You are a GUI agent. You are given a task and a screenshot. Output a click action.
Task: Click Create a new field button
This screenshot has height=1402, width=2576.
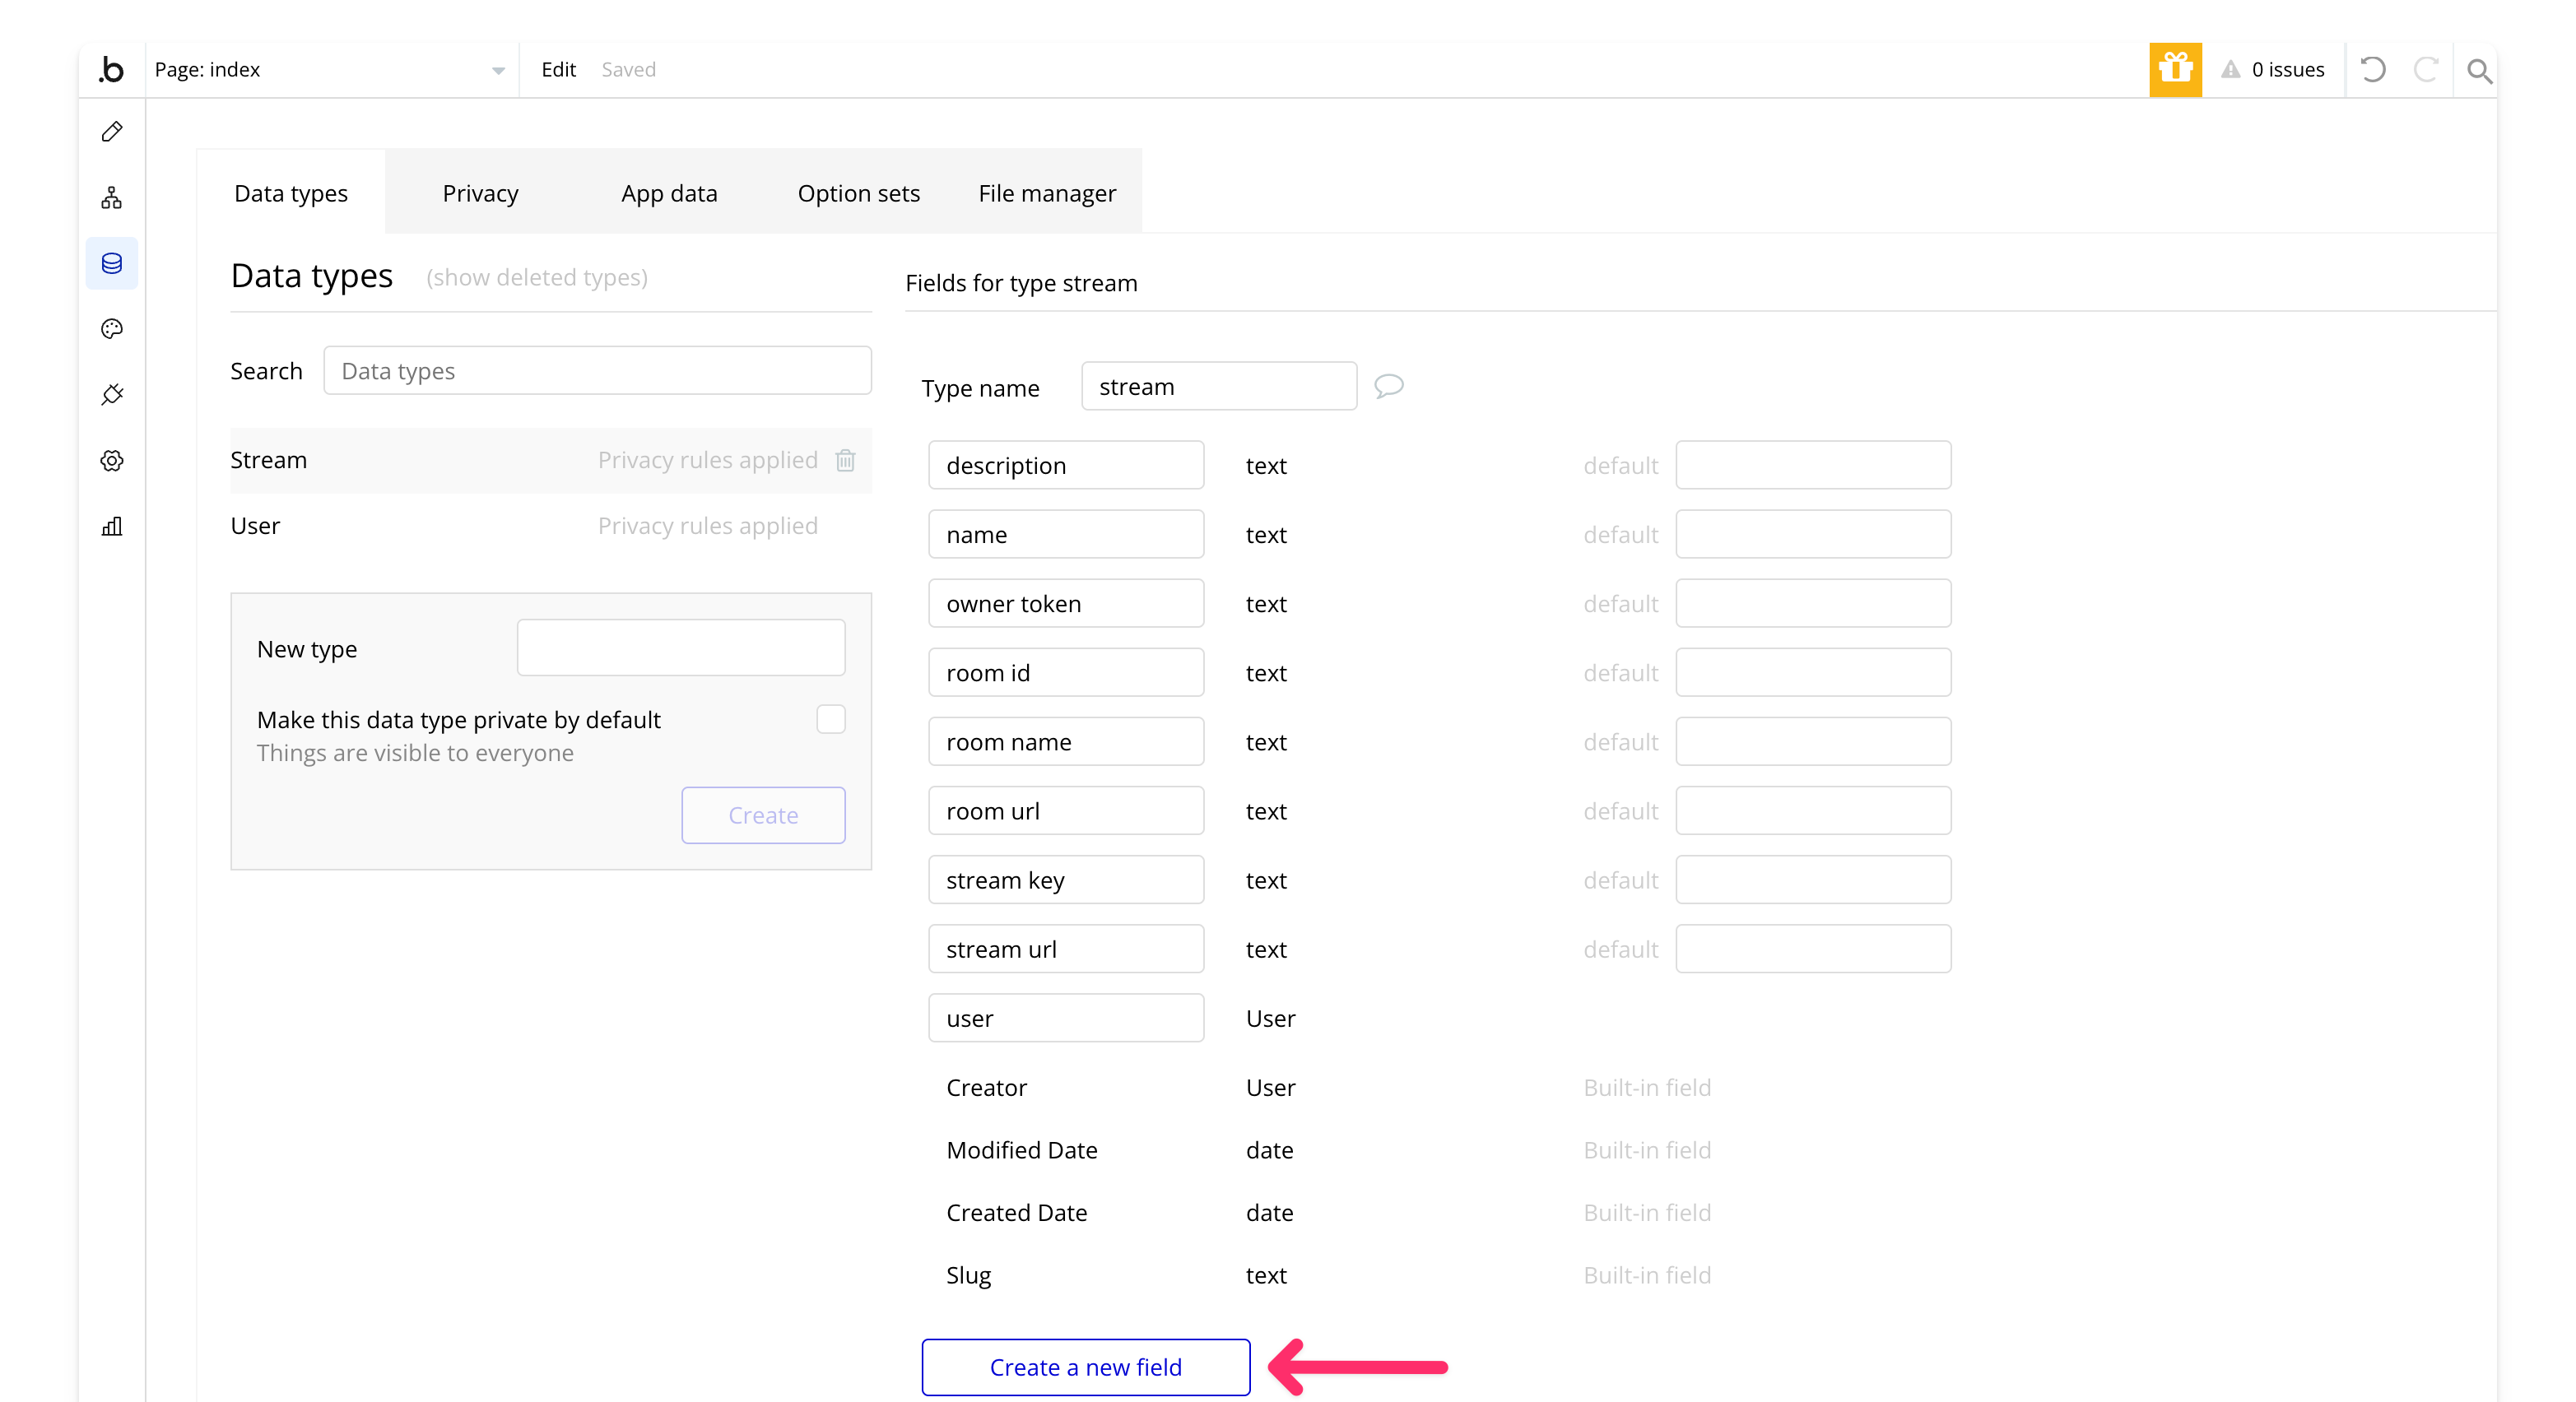(1085, 1367)
